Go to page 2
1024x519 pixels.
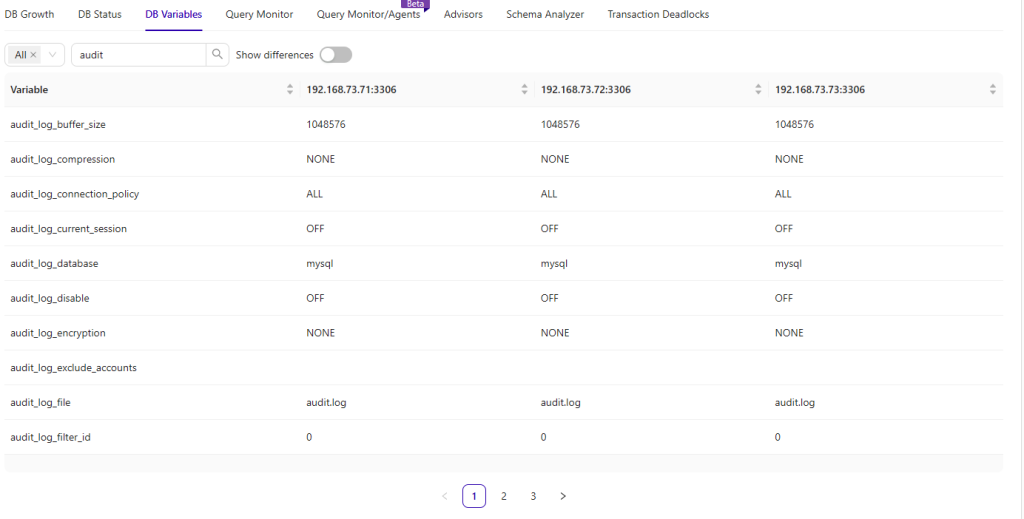504,496
